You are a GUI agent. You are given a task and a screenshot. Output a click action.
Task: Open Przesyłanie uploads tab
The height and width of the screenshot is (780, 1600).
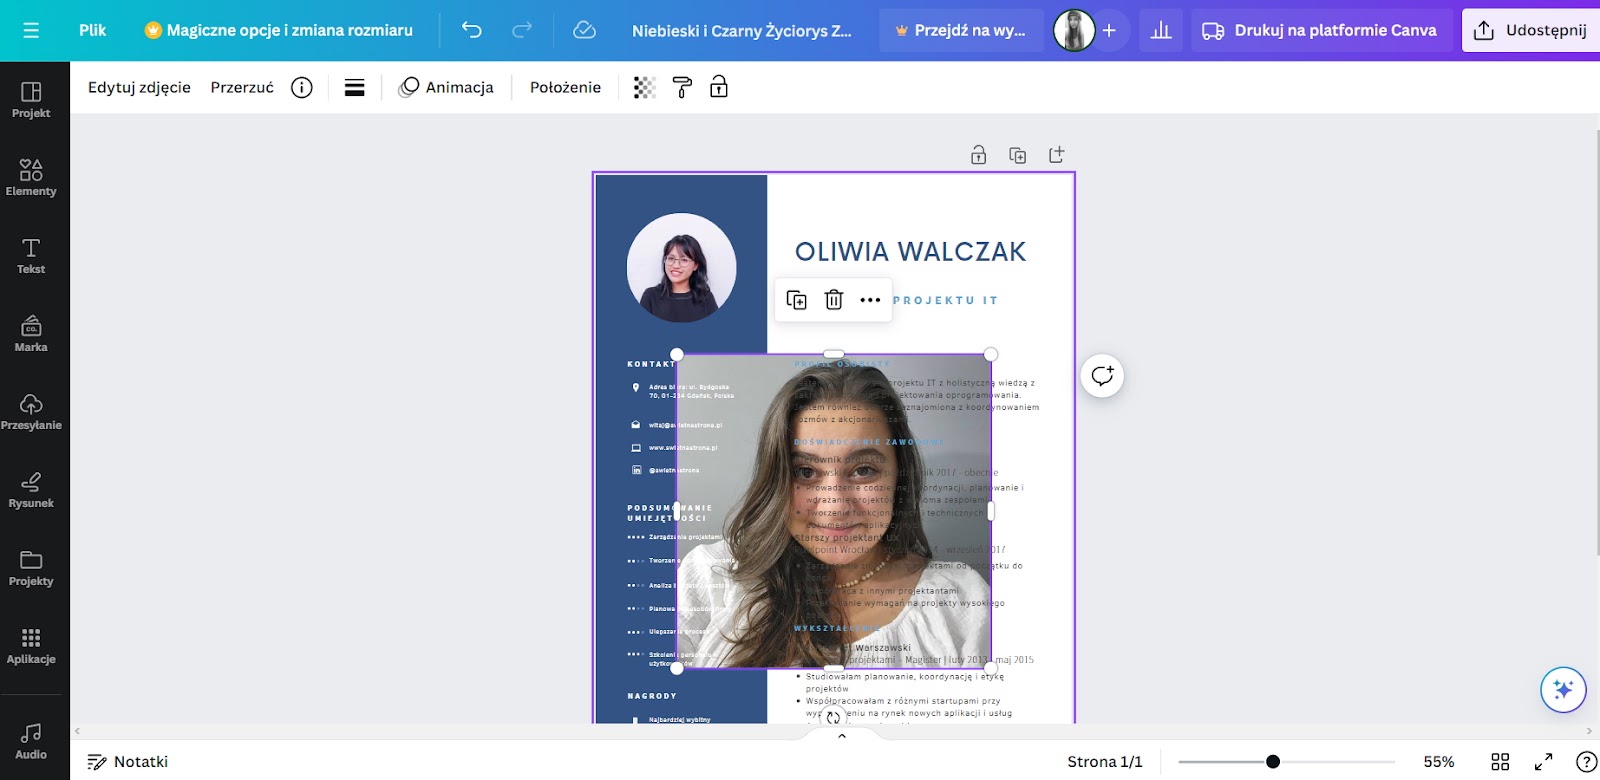tap(31, 412)
